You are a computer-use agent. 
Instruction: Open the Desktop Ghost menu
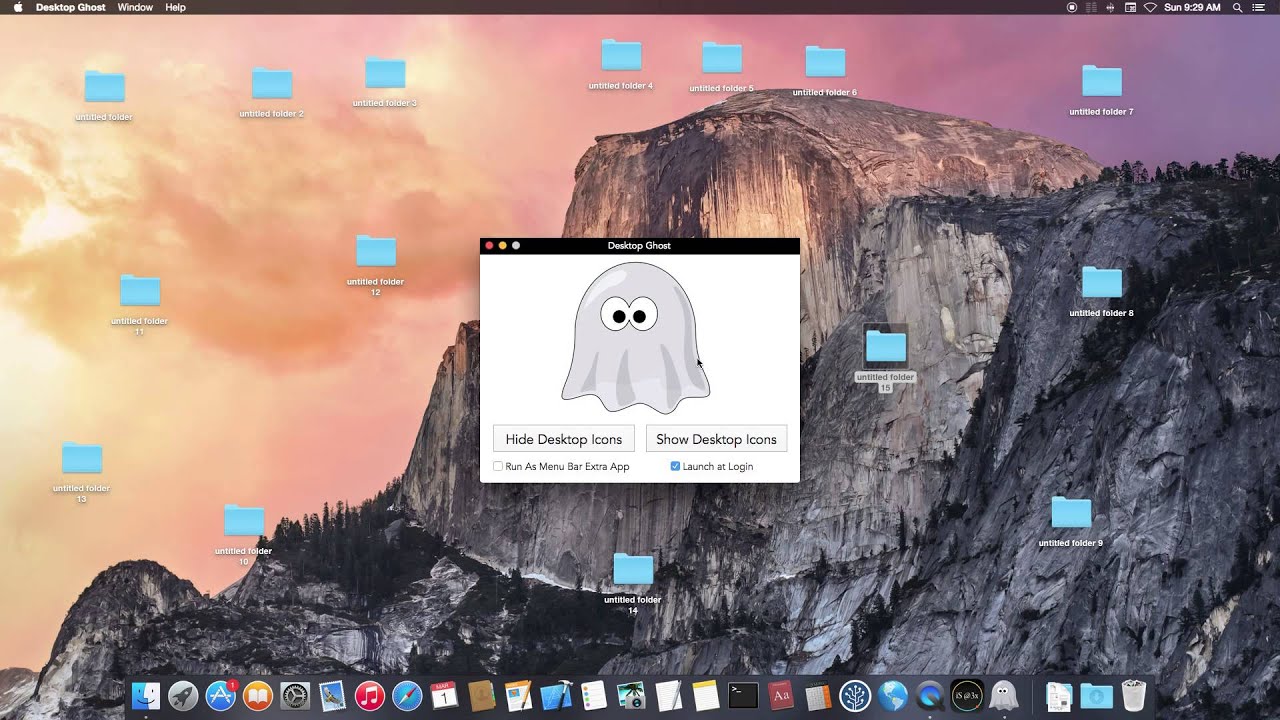(x=70, y=7)
